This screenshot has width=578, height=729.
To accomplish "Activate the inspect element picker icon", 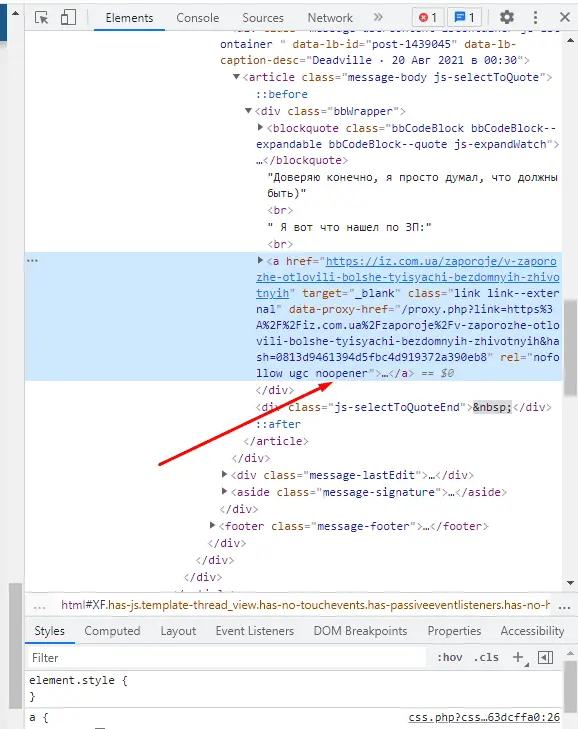I will pos(41,18).
